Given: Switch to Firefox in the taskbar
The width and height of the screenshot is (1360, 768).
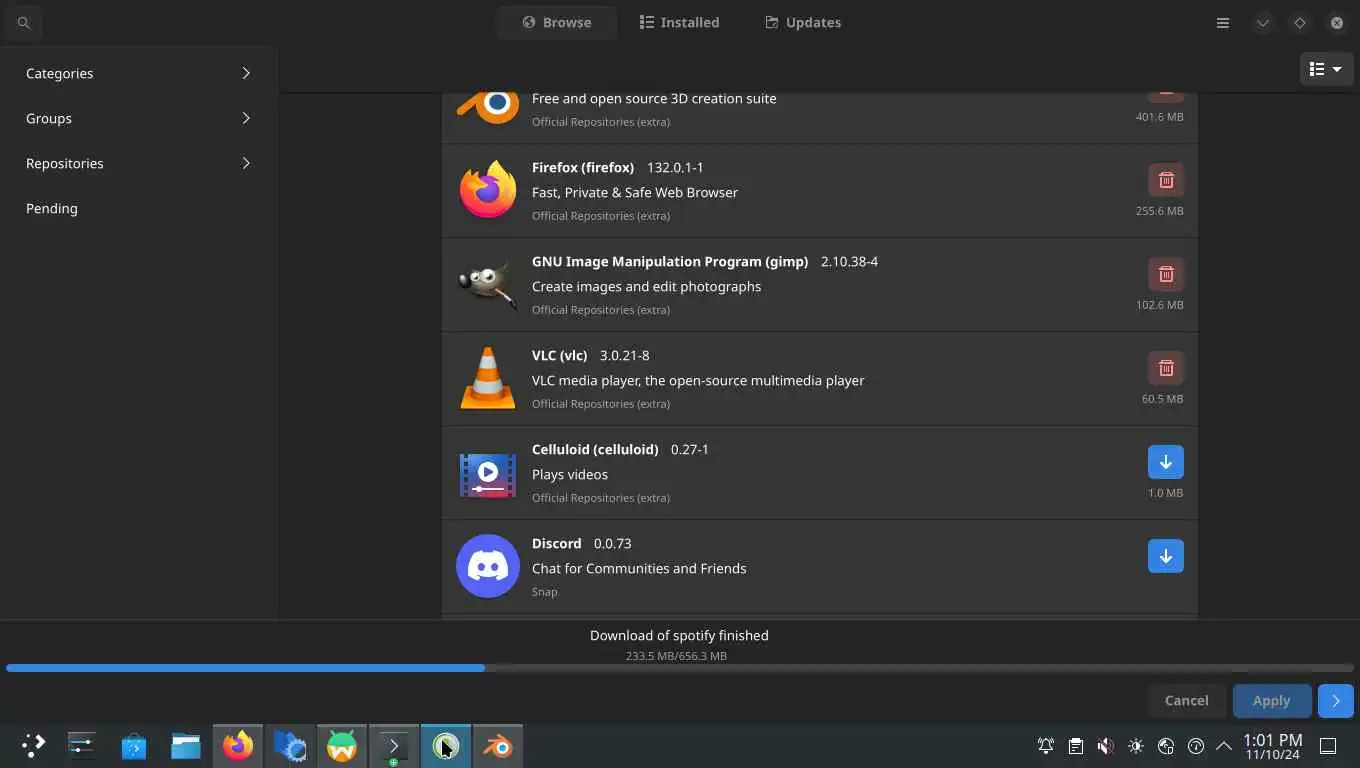Looking at the screenshot, I should pos(238,745).
